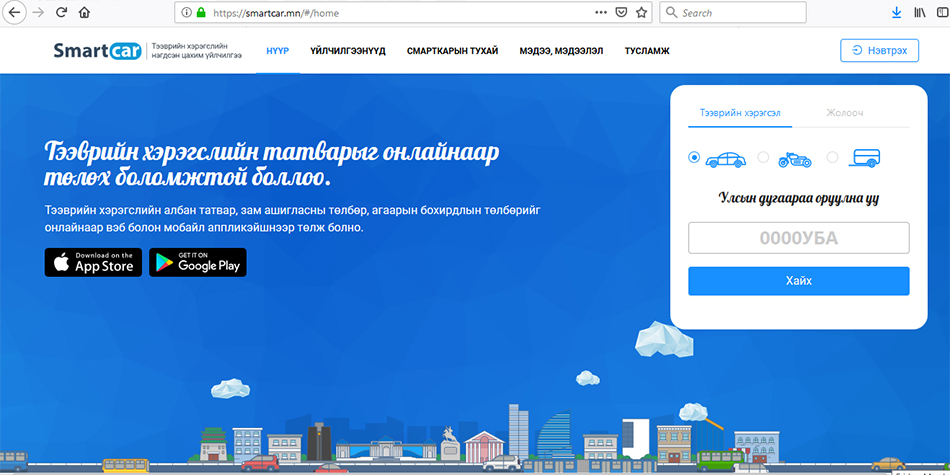Screen dimensions: 950x475
Task: Select the trailer vehicle type radio button
Action: (x=832, y=158)
